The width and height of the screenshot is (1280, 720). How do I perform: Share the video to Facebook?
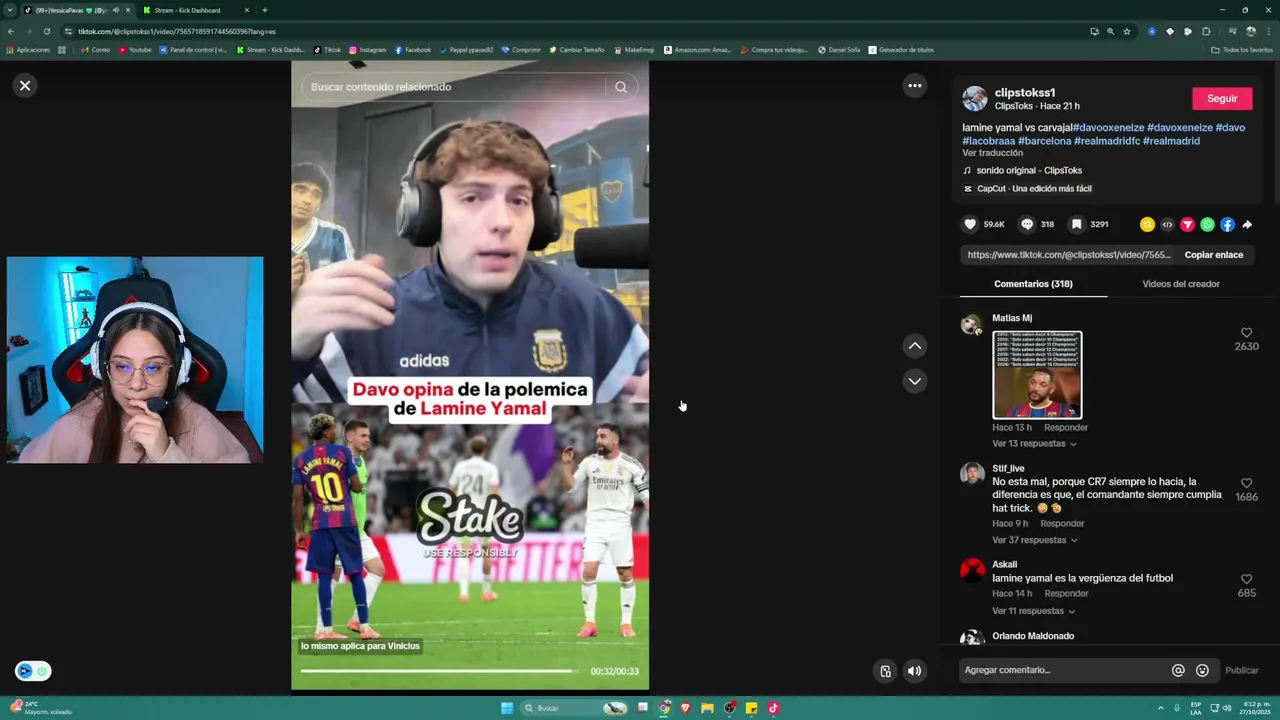[1227, 225]
